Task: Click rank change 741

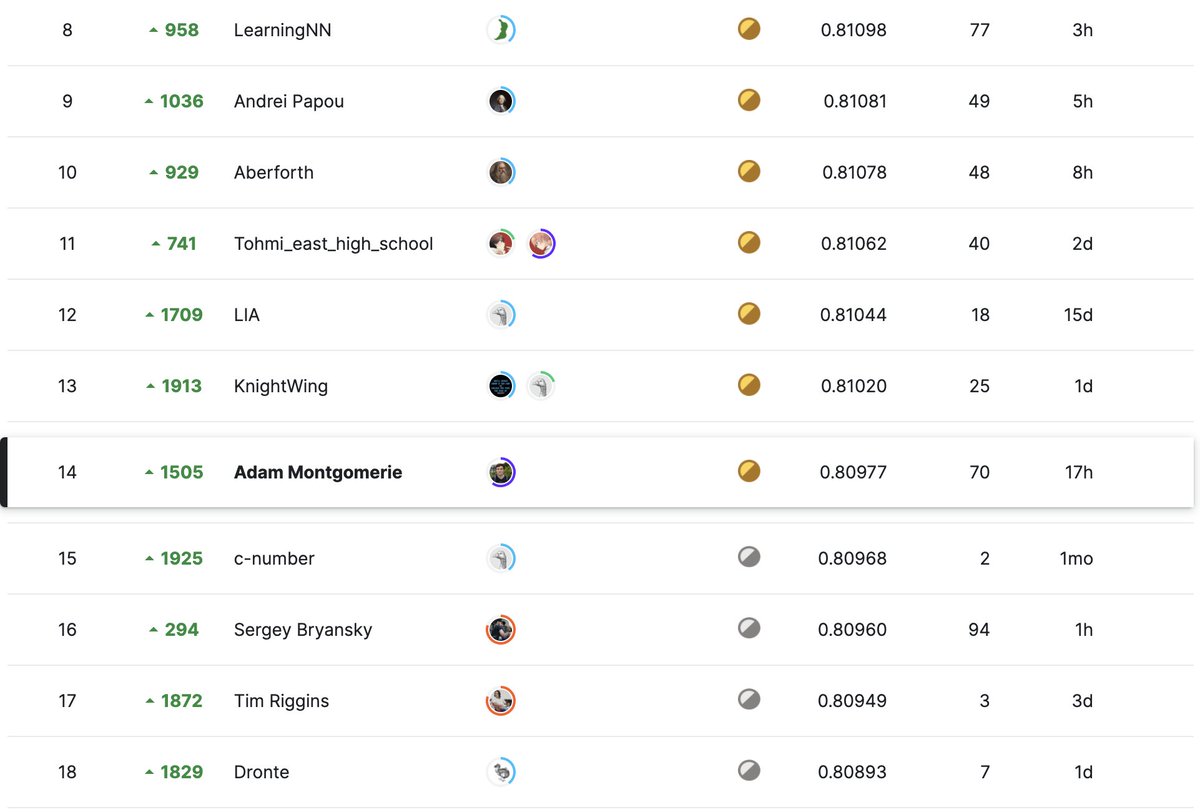Action: (174, 243)
